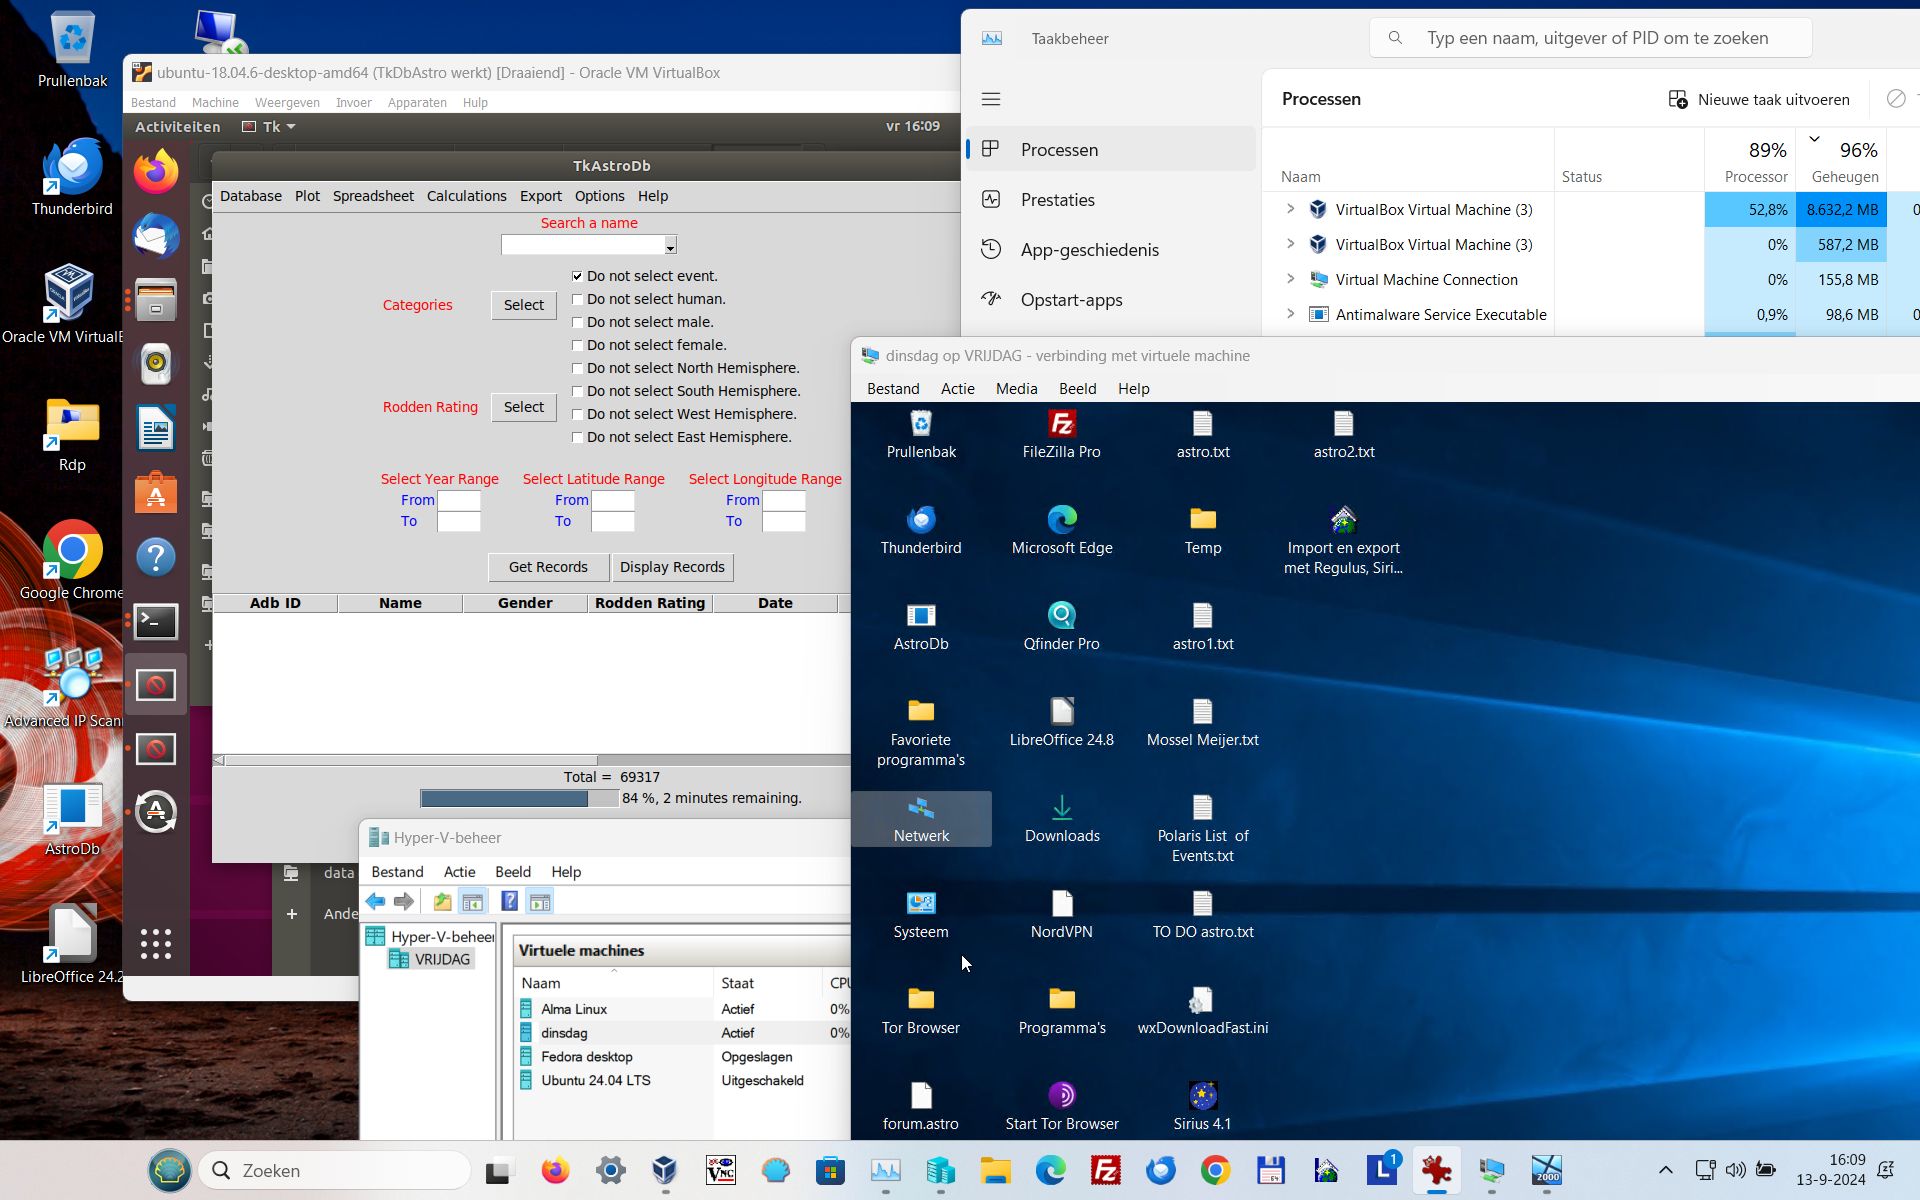Open NordVPN icon in the dinsdag VM
Screen dimensions: 1920x1200
pos(1061,914)
